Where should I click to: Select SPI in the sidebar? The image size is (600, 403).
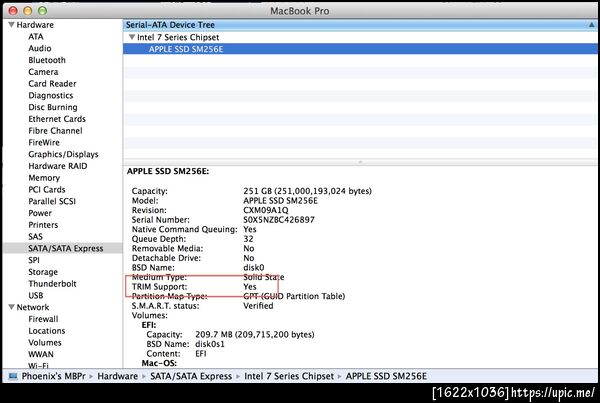(34, 260)
